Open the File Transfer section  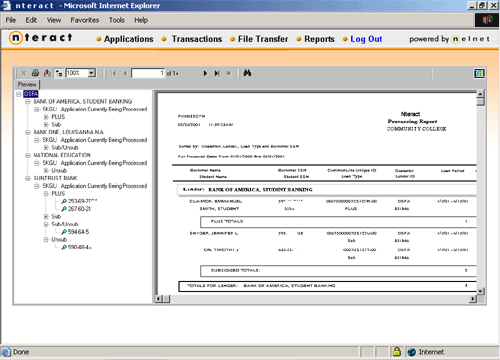tap(263, 39)
